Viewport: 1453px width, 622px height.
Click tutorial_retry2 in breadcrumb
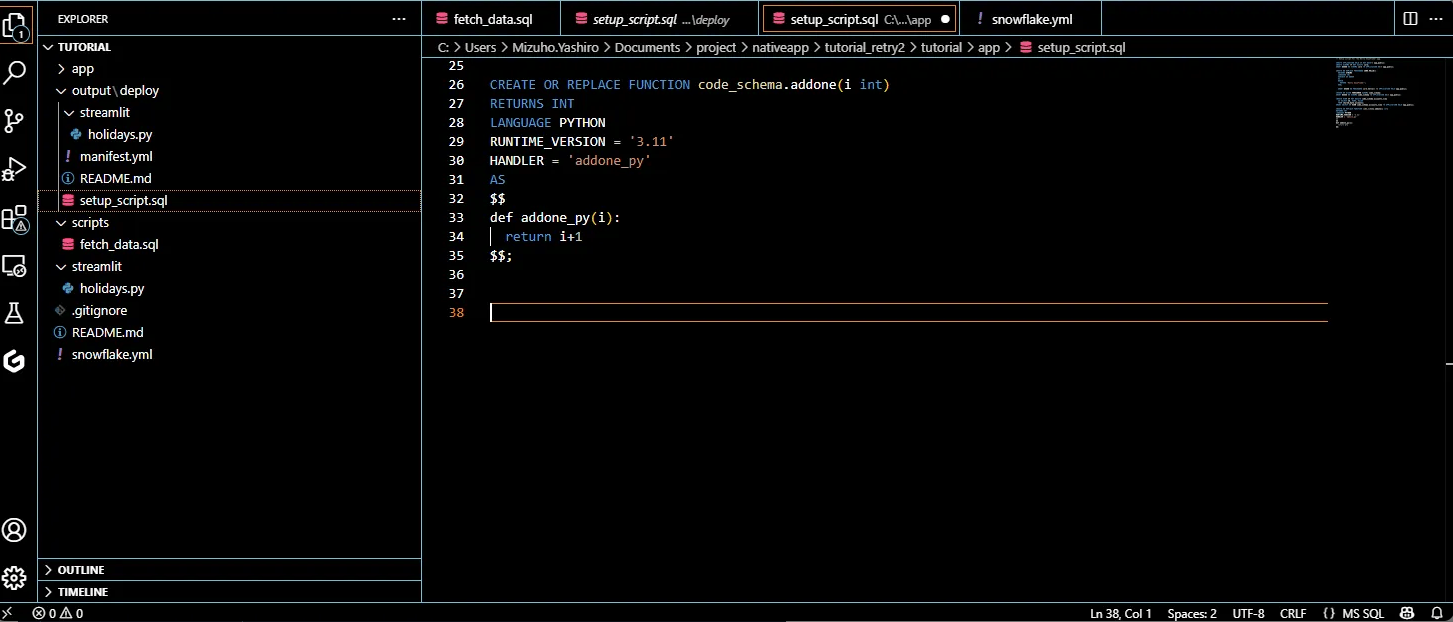tap(864, 47)
